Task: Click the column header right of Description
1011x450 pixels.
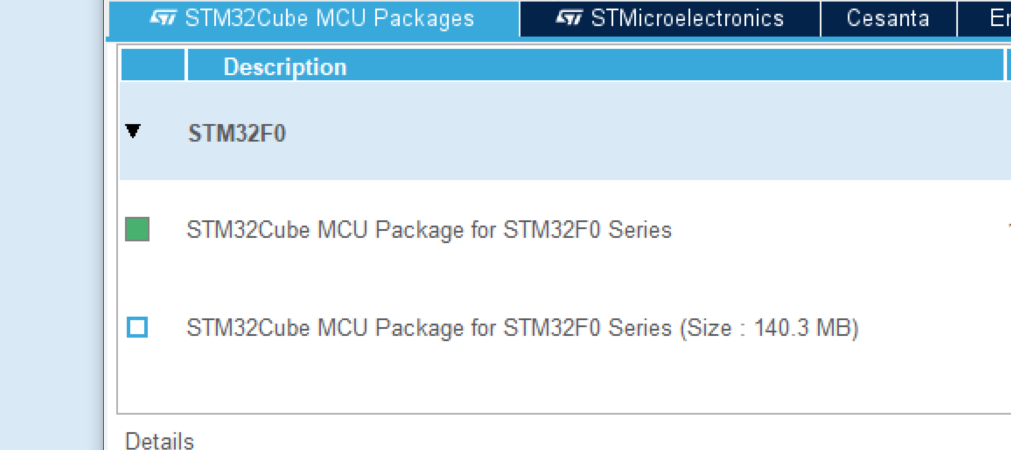Action: coord(1008,65)
